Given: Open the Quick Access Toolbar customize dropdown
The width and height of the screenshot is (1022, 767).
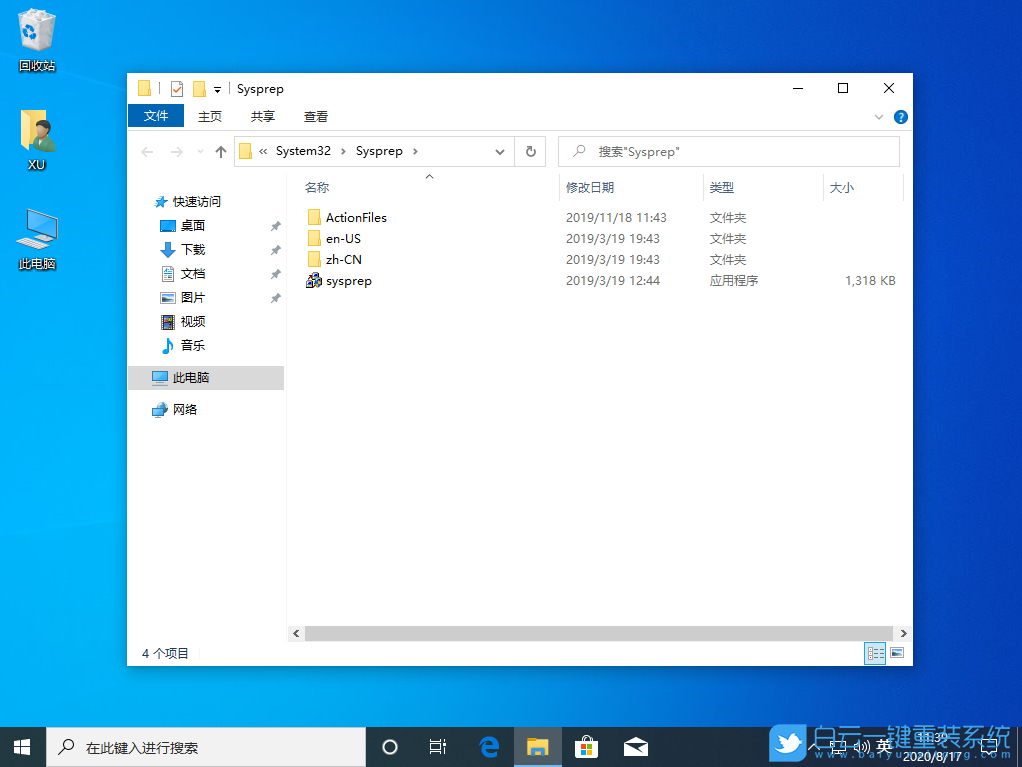Looking at the screenshot, I should [219, 89].
